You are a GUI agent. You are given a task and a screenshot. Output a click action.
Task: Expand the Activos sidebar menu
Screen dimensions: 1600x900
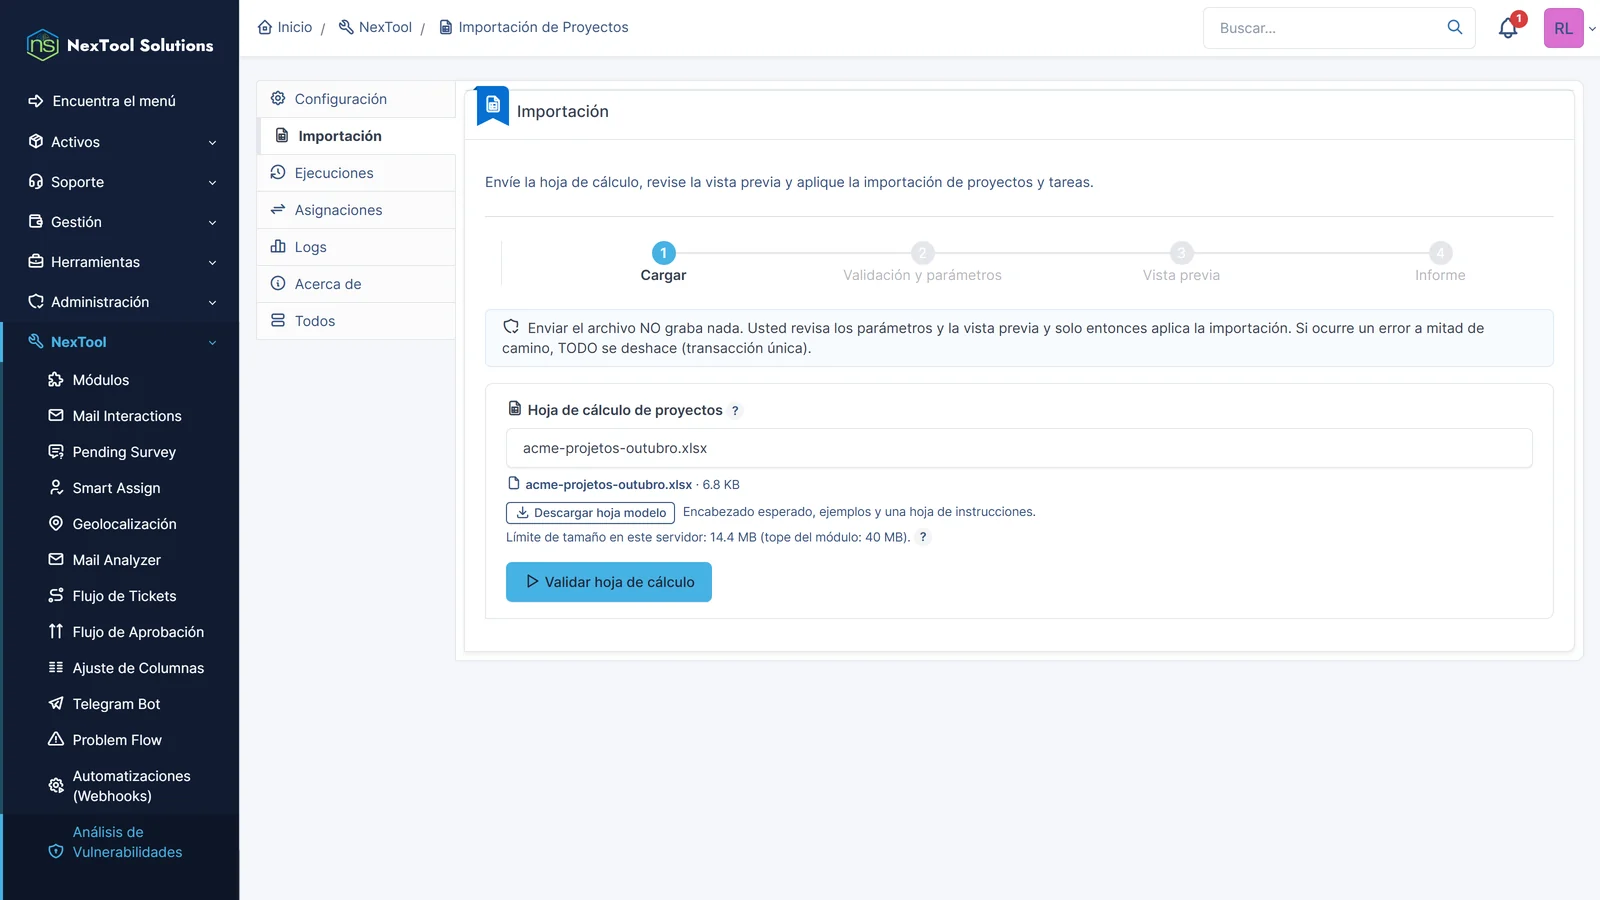pos(120,142)
